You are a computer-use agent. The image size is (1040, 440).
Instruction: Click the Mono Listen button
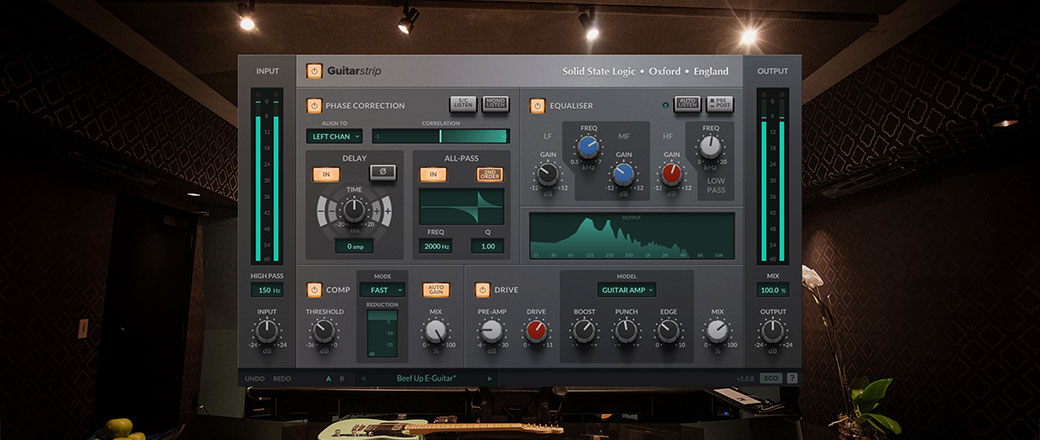point(495,104)
